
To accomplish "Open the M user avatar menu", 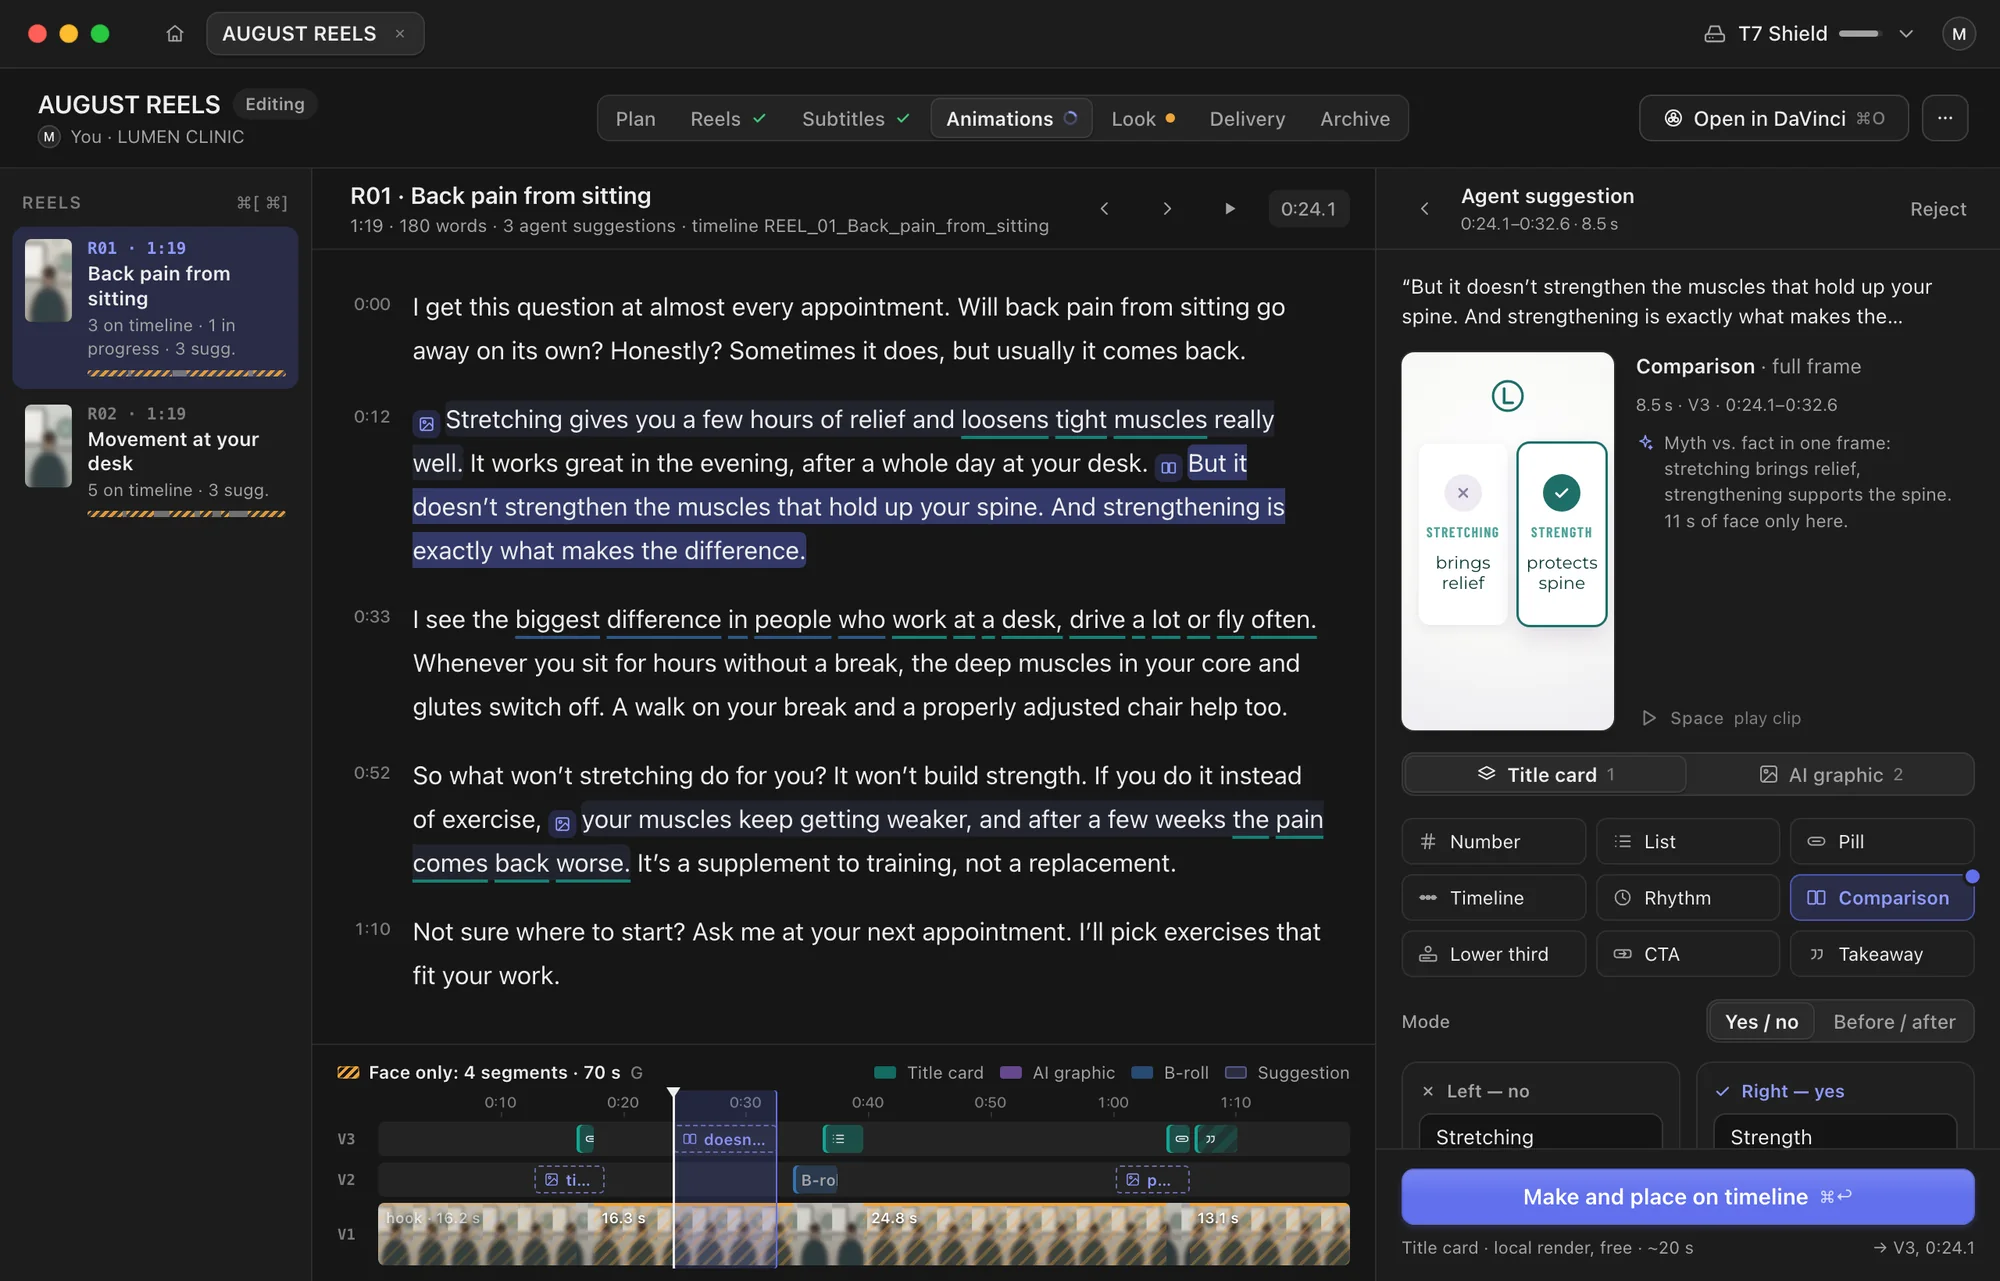I will [1958, 34].
